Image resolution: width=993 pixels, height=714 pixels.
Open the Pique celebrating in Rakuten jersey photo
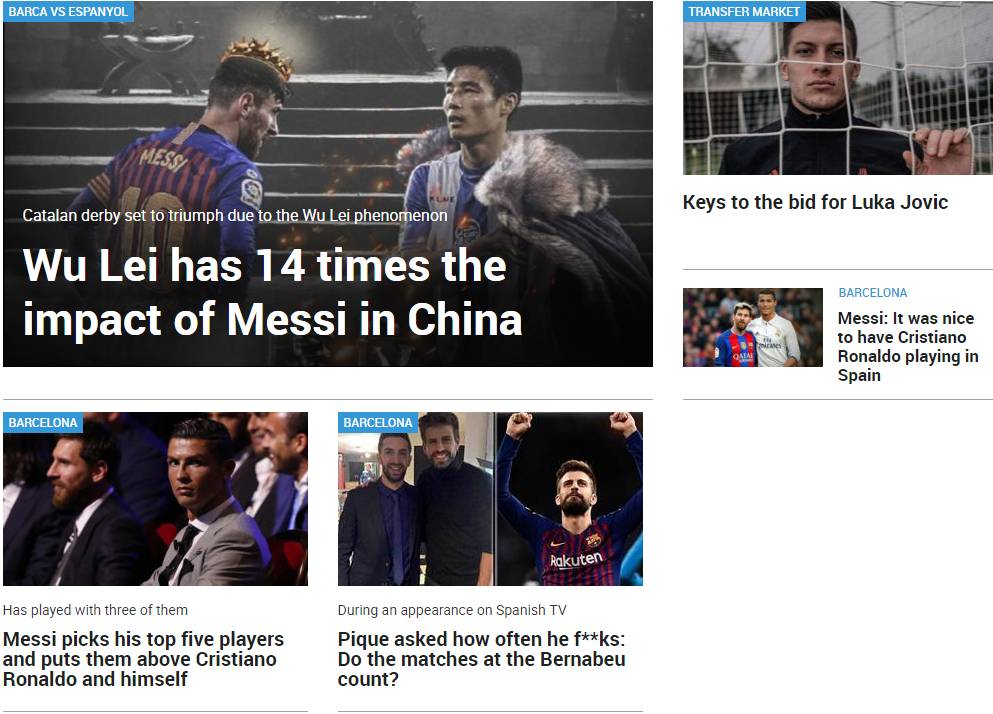[x=569, y=499]
